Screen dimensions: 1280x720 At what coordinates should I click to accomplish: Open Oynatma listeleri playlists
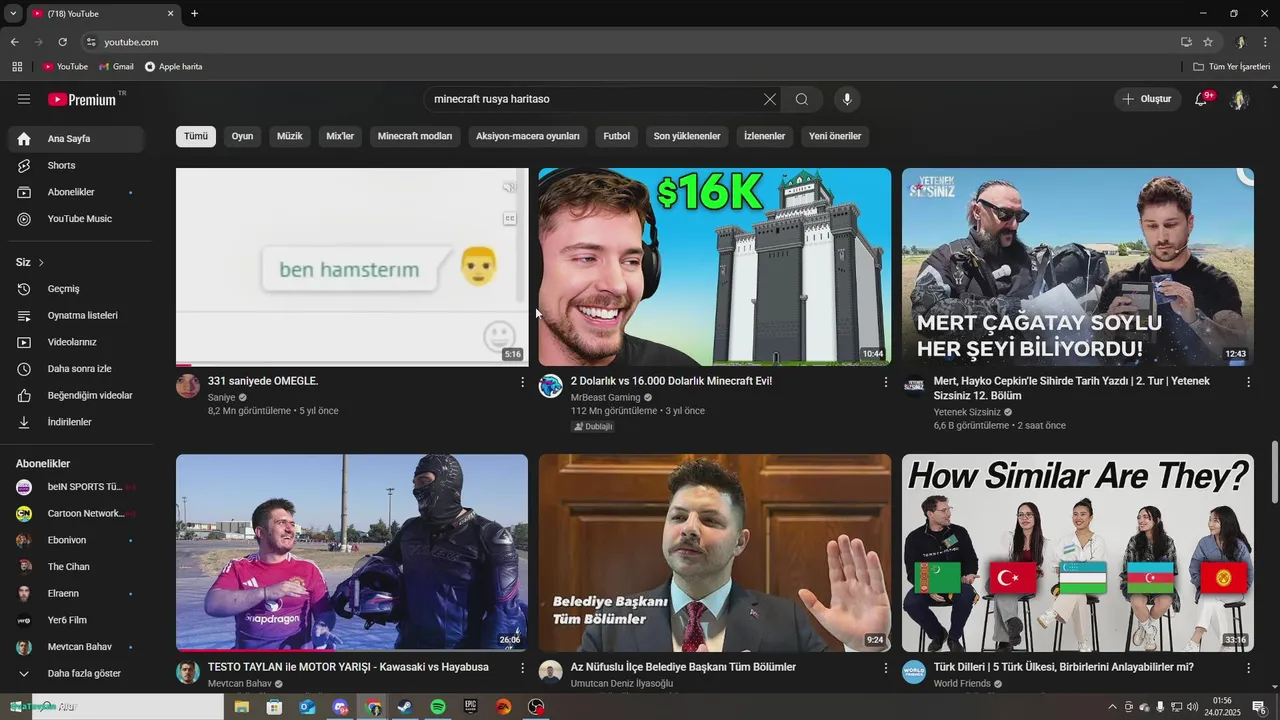pos(77,315)
